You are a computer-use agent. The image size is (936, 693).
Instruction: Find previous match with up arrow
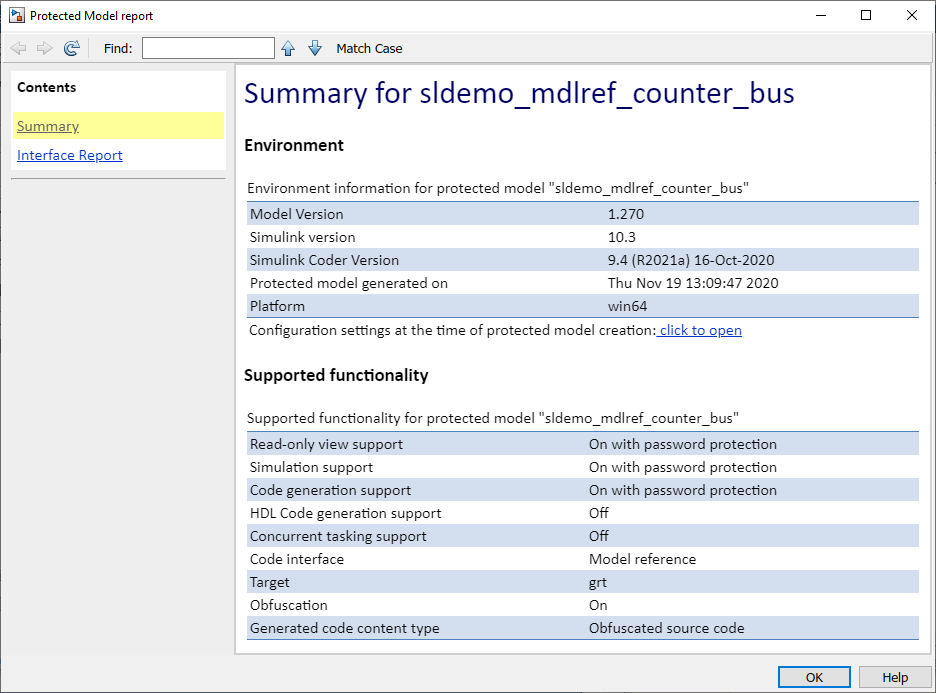tap(288, 48)
